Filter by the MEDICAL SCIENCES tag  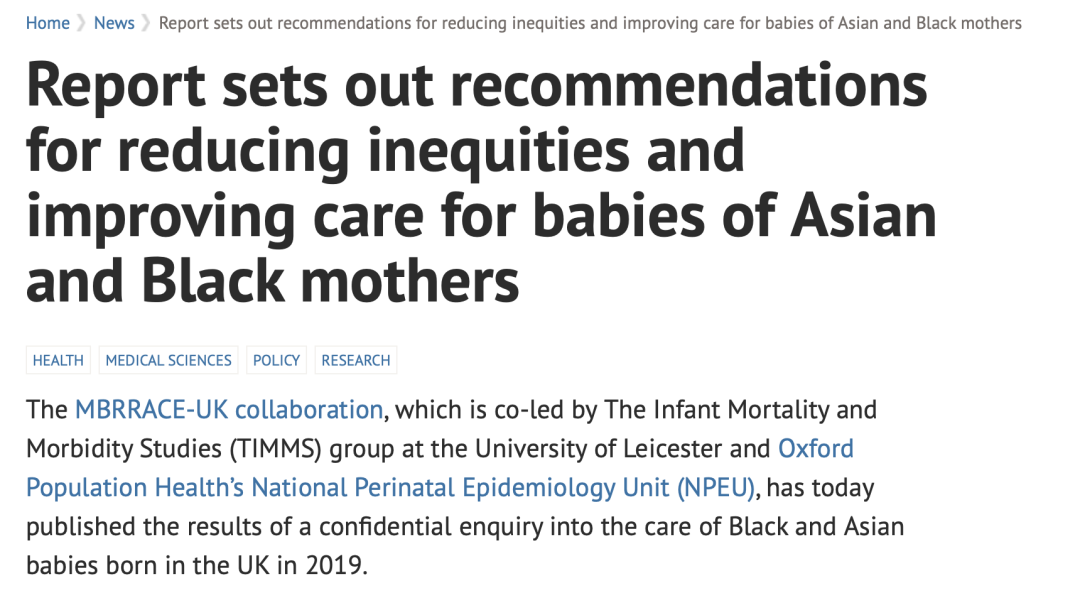point(168,360)
